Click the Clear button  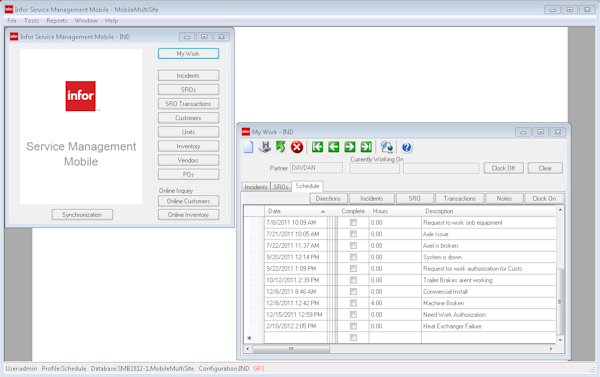545,168
